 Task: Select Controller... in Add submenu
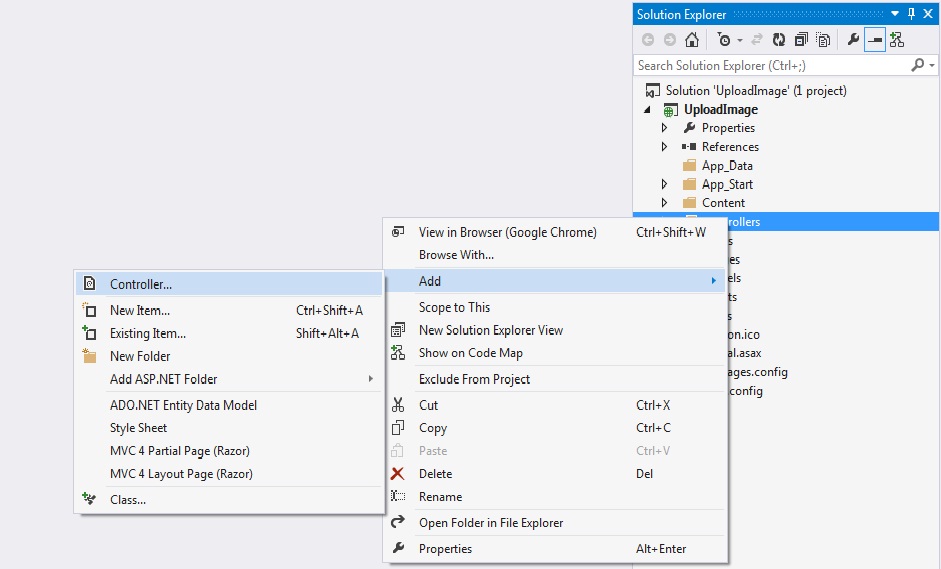point(229,284)
